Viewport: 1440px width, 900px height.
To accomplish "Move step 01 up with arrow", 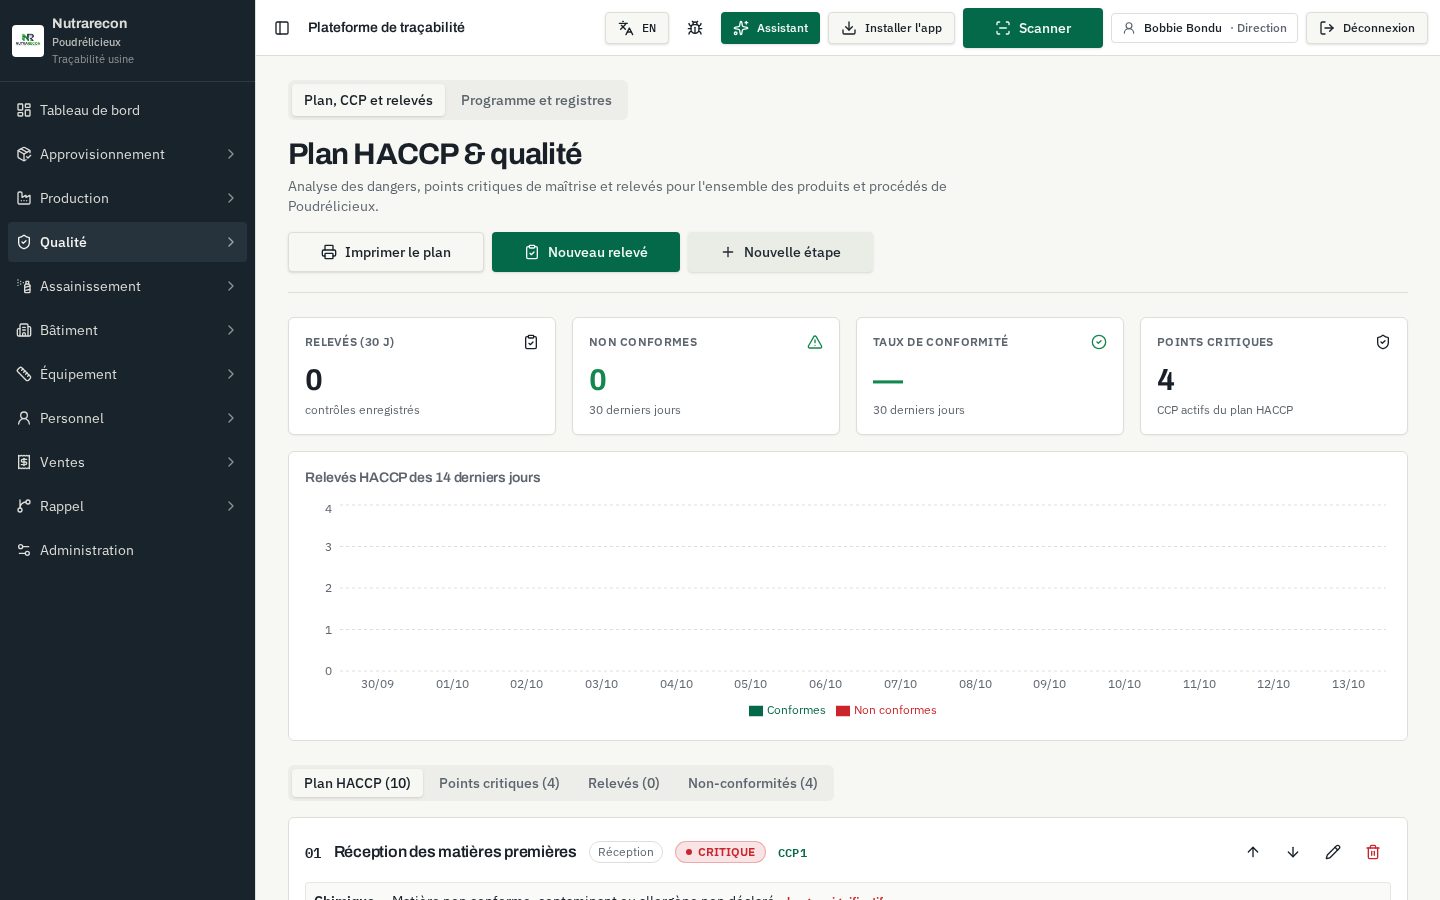I will [1253, 852].
